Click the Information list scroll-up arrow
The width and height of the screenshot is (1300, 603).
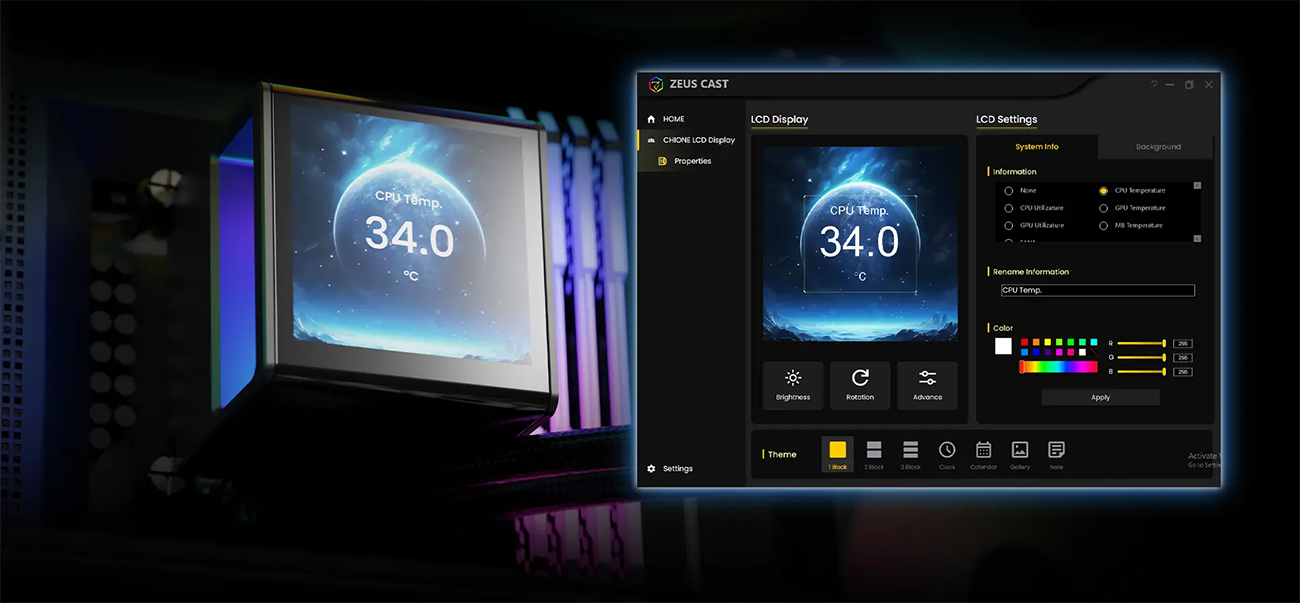tap(1197, 186)
